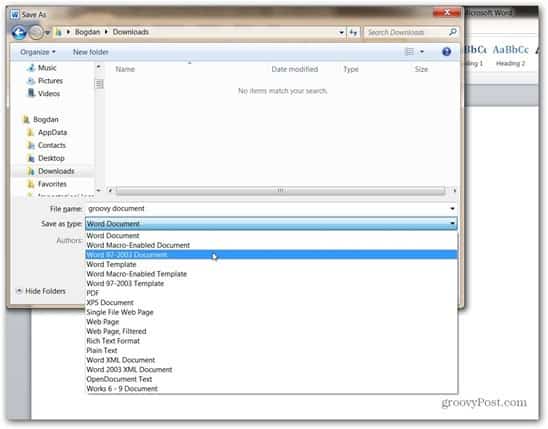The image size is (548, 429).
Task: Choose Word XML Document option
Action: pos(271,360)
